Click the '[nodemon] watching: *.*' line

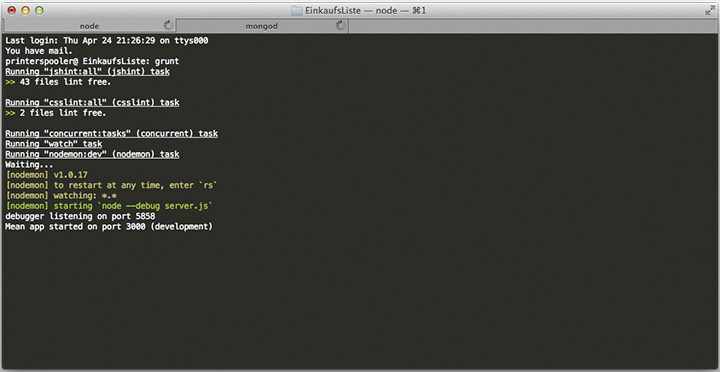[x=63, y=196]
